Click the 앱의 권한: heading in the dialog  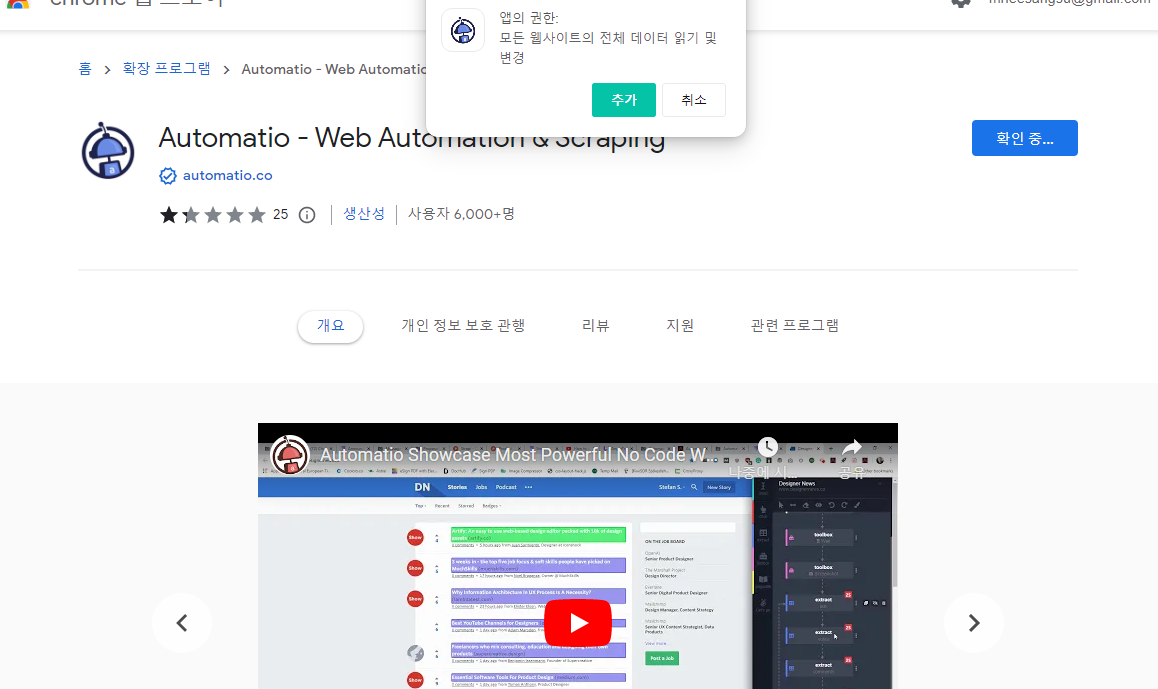[x=529, y=18]
